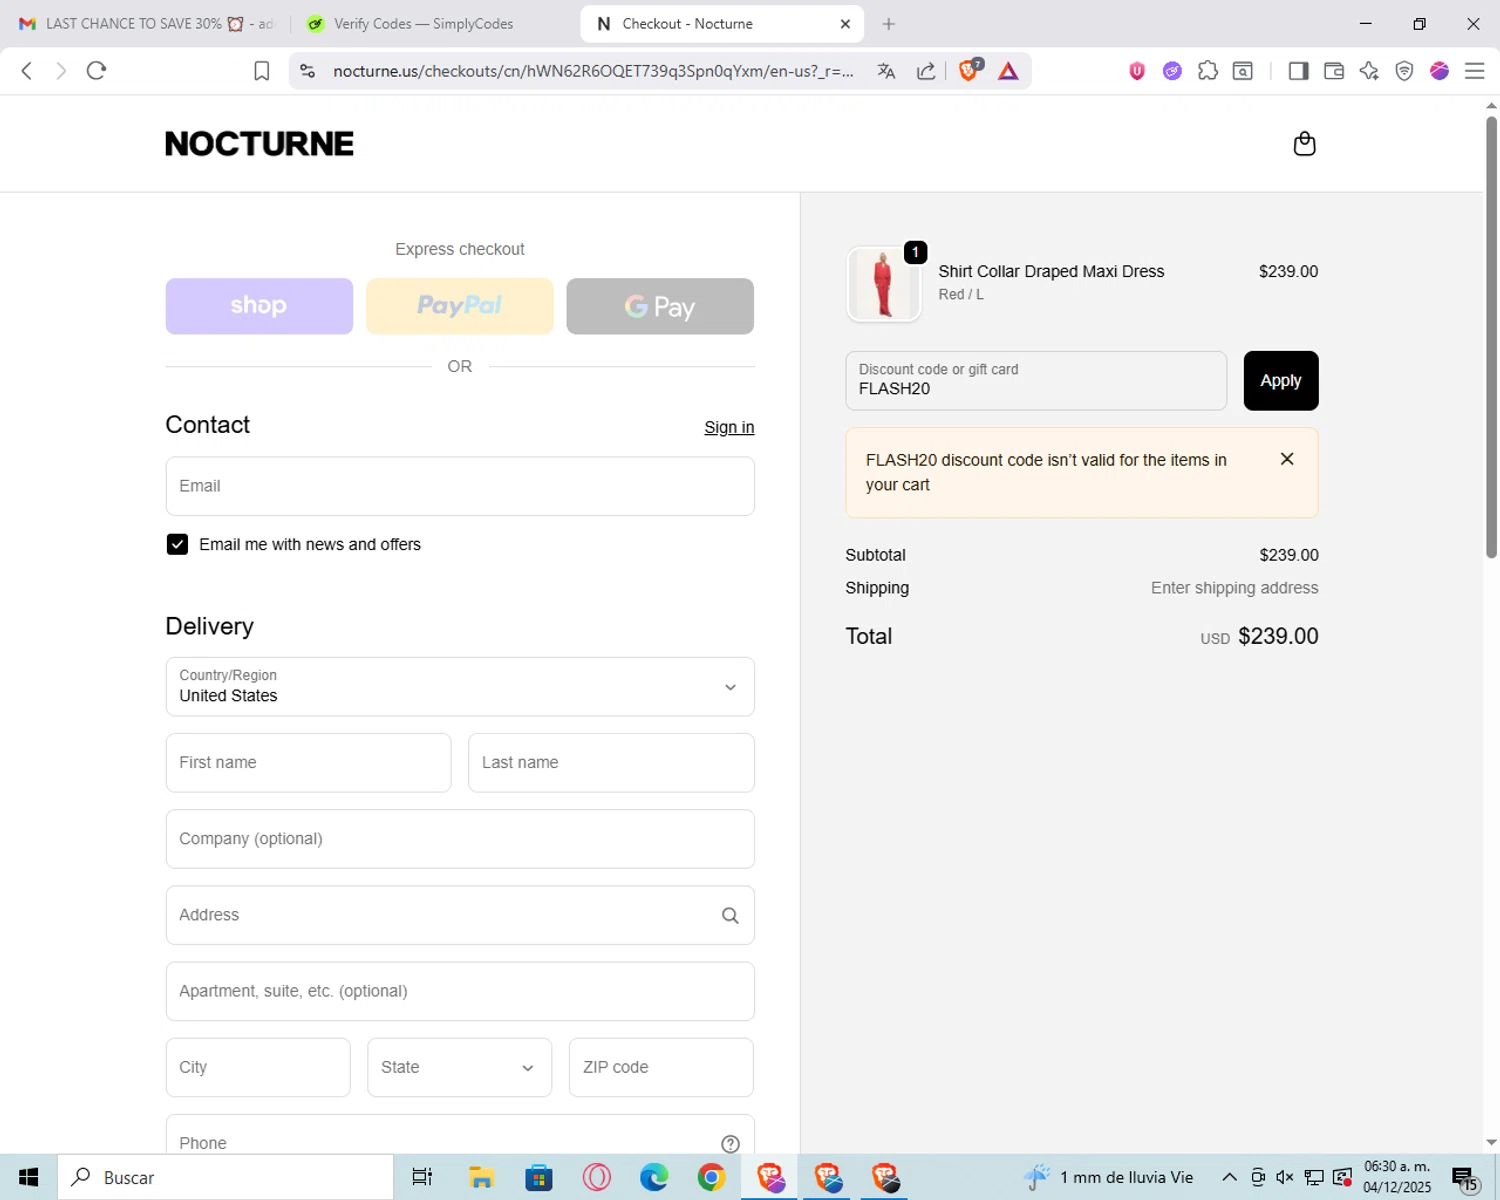Close the Checkout - Nocturne tab
Viewport: 1500px width, 1200px height.
click(845, 24)
